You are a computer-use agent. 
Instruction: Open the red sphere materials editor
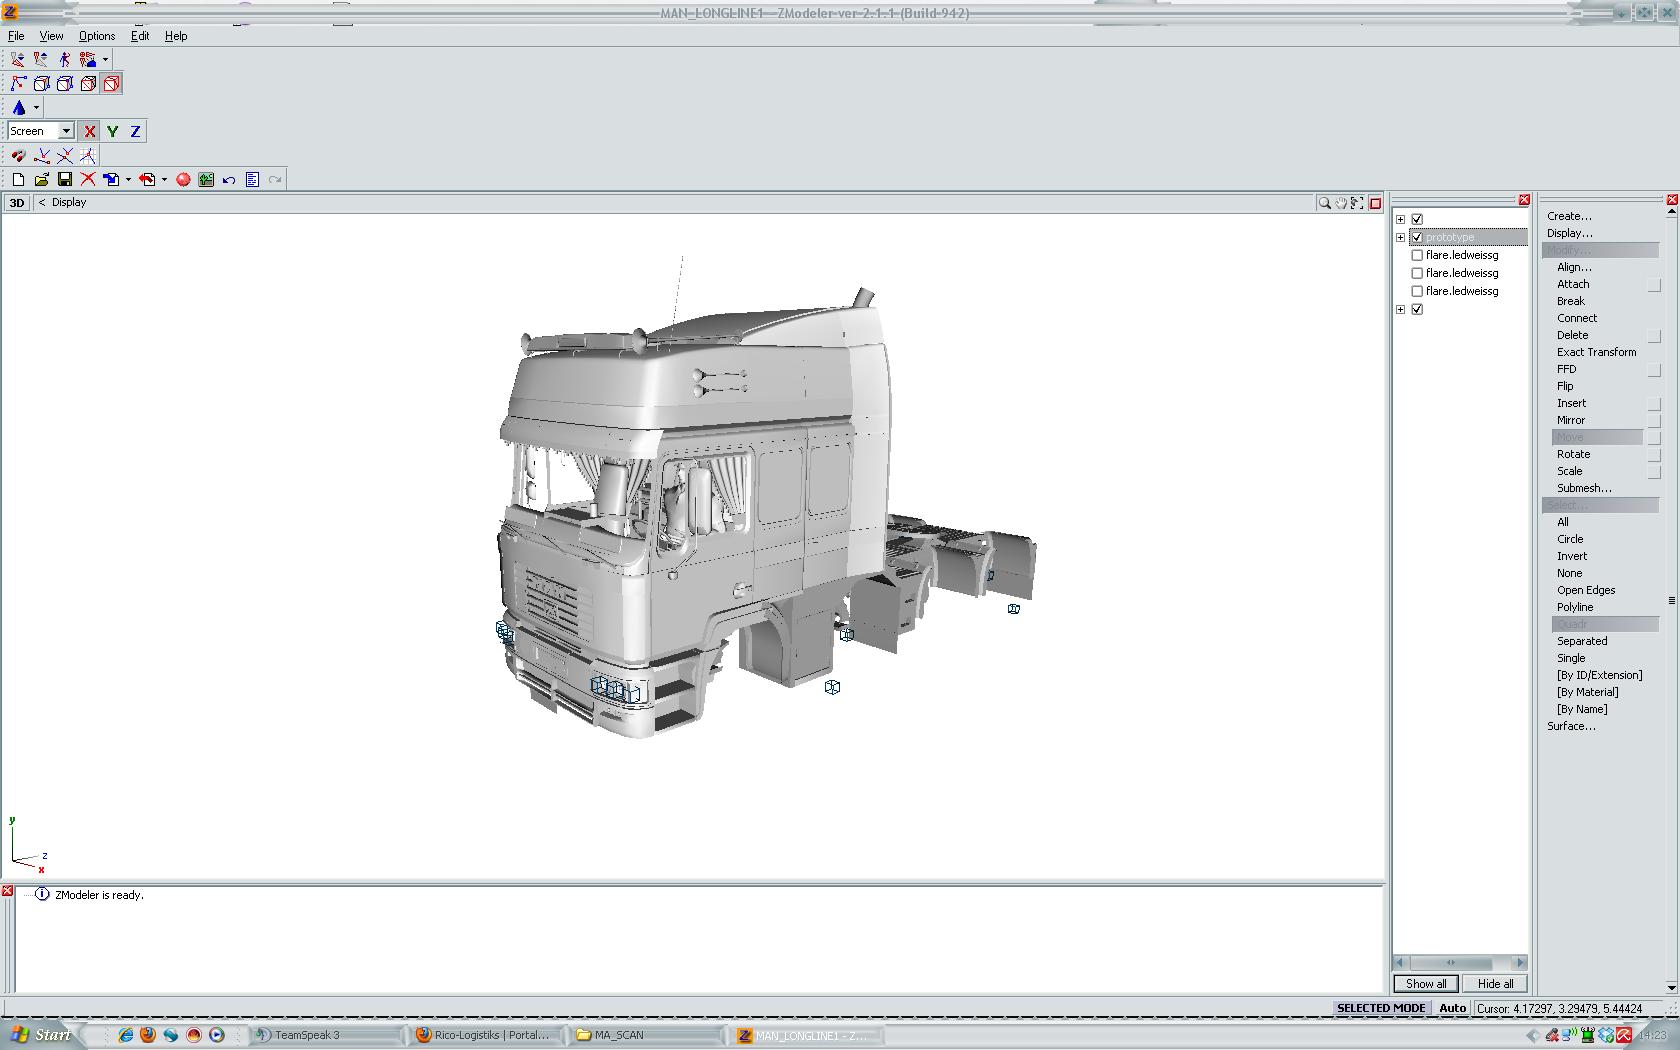pos(183,180)
